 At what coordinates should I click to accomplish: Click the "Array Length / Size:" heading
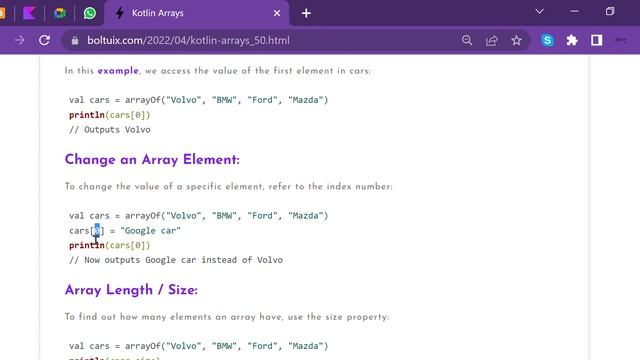click(x=131, y=290)
